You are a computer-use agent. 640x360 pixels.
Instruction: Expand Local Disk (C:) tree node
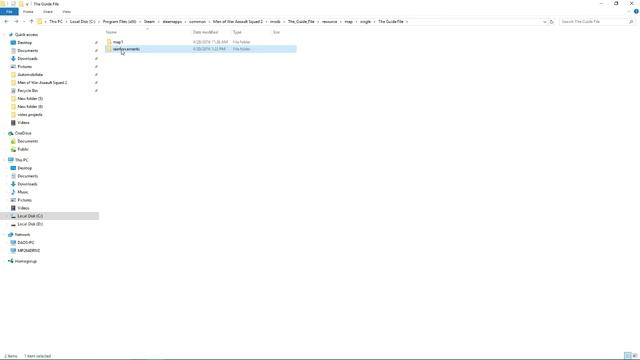pos(7,216)
